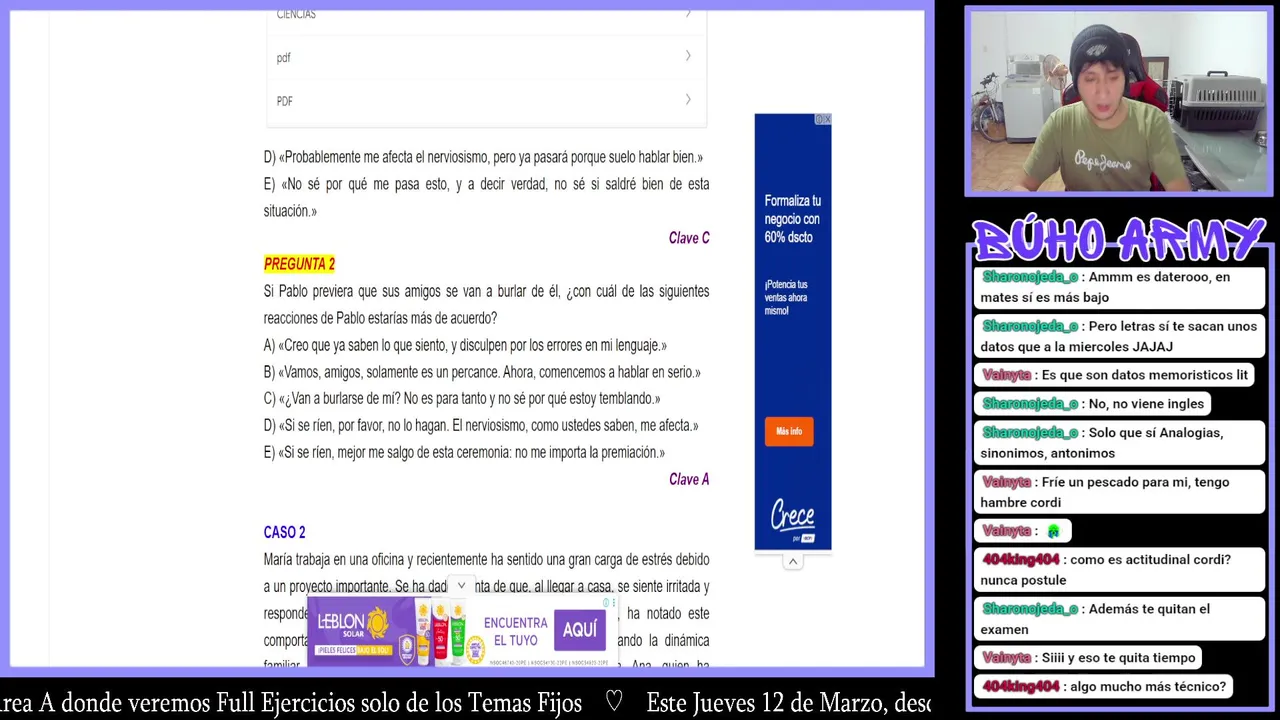Click the 'ENCUENTRA EL TUYO' ad text

515,631
